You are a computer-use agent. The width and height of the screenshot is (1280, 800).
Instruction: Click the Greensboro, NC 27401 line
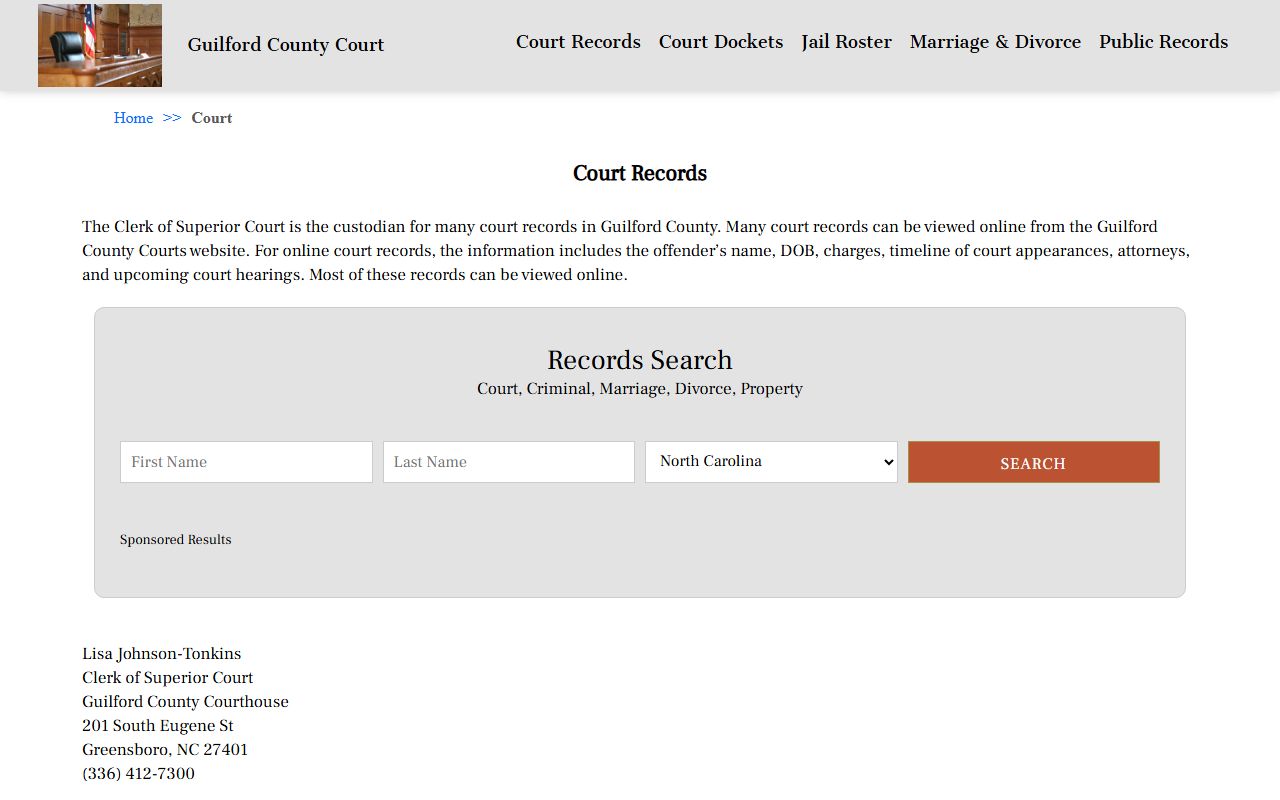pos(165,750)
